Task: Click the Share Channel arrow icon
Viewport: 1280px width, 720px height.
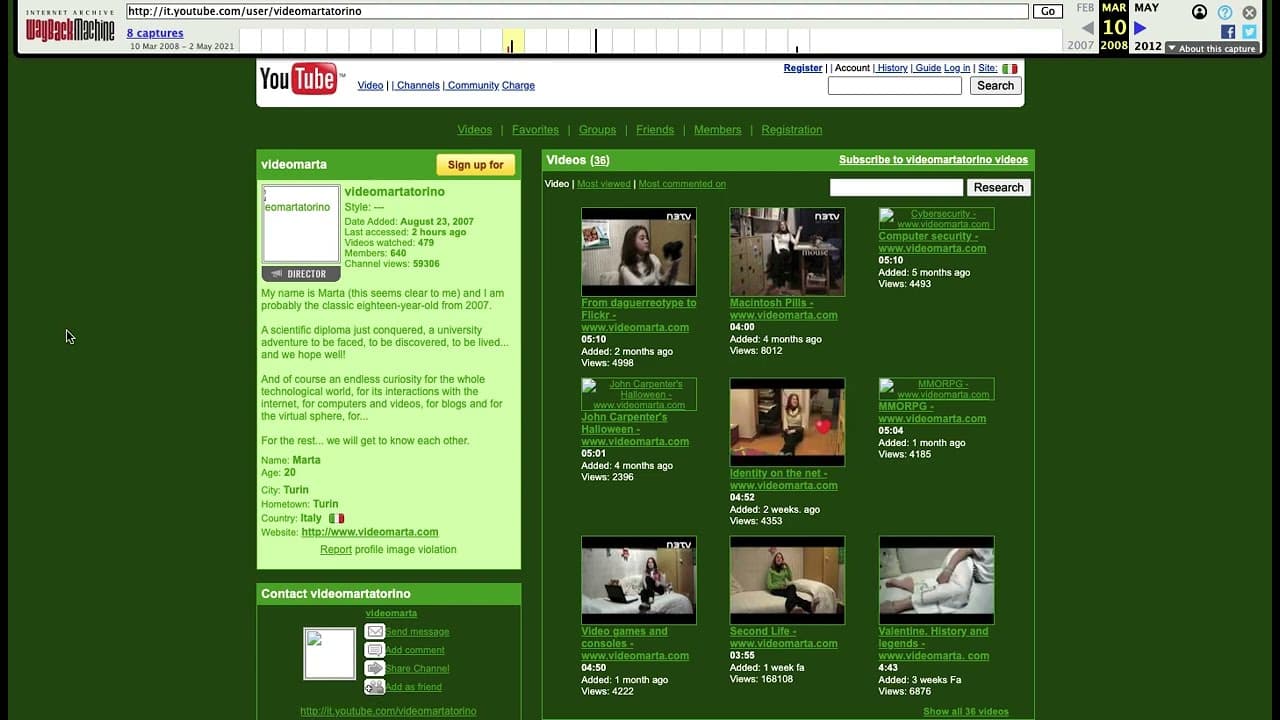Action: (375, 668)
